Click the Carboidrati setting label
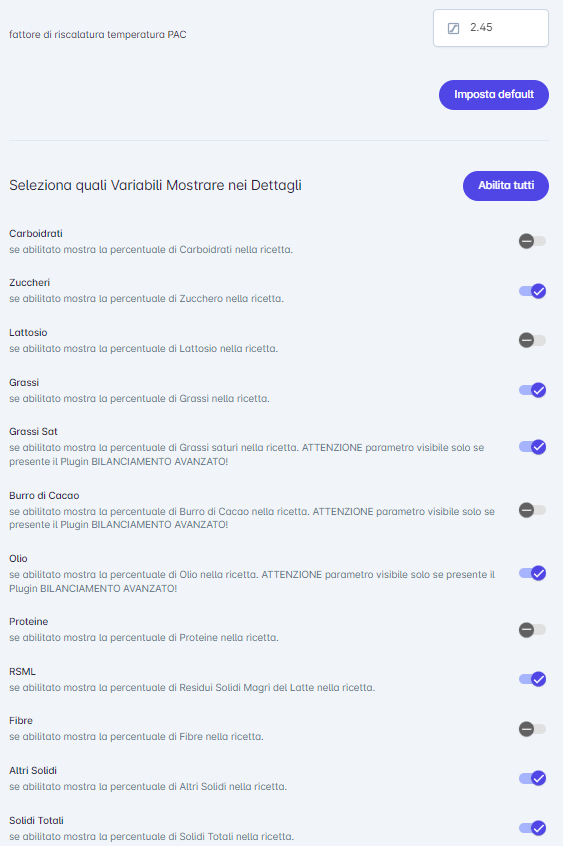 click(x=36, y=234)
